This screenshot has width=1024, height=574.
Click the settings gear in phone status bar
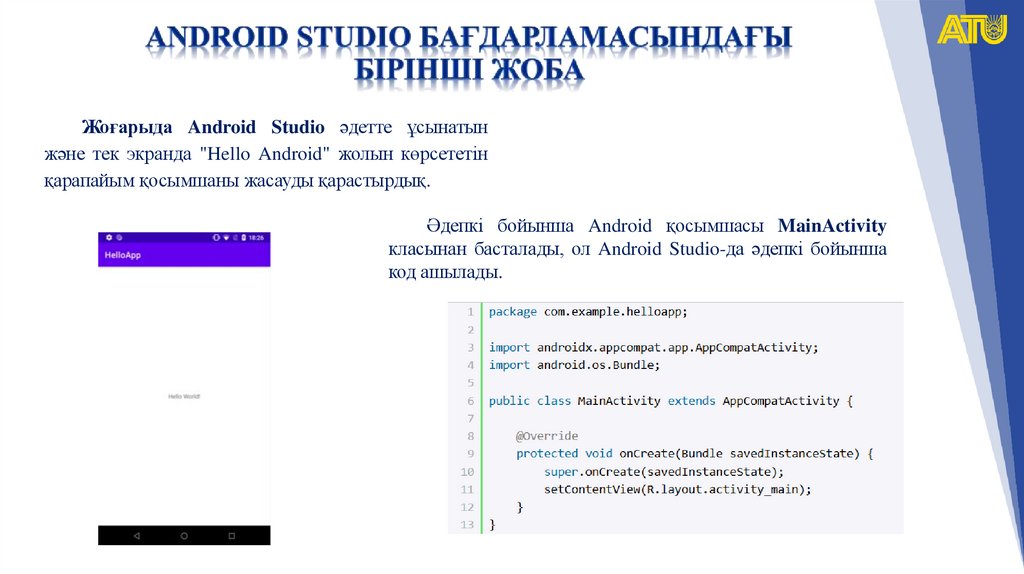(x=109, y=238)
